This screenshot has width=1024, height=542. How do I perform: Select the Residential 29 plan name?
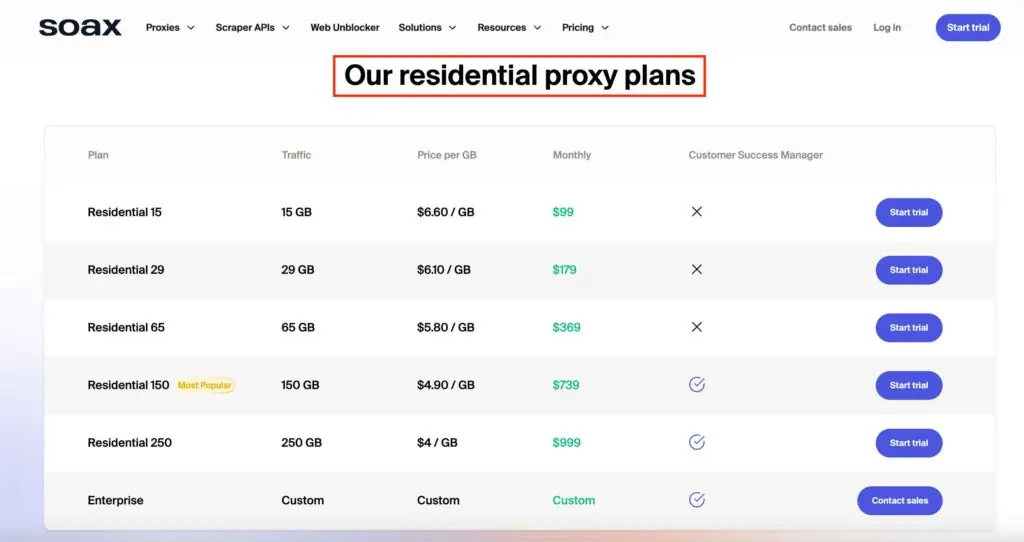pyautogui.click(x=125, y=270)
